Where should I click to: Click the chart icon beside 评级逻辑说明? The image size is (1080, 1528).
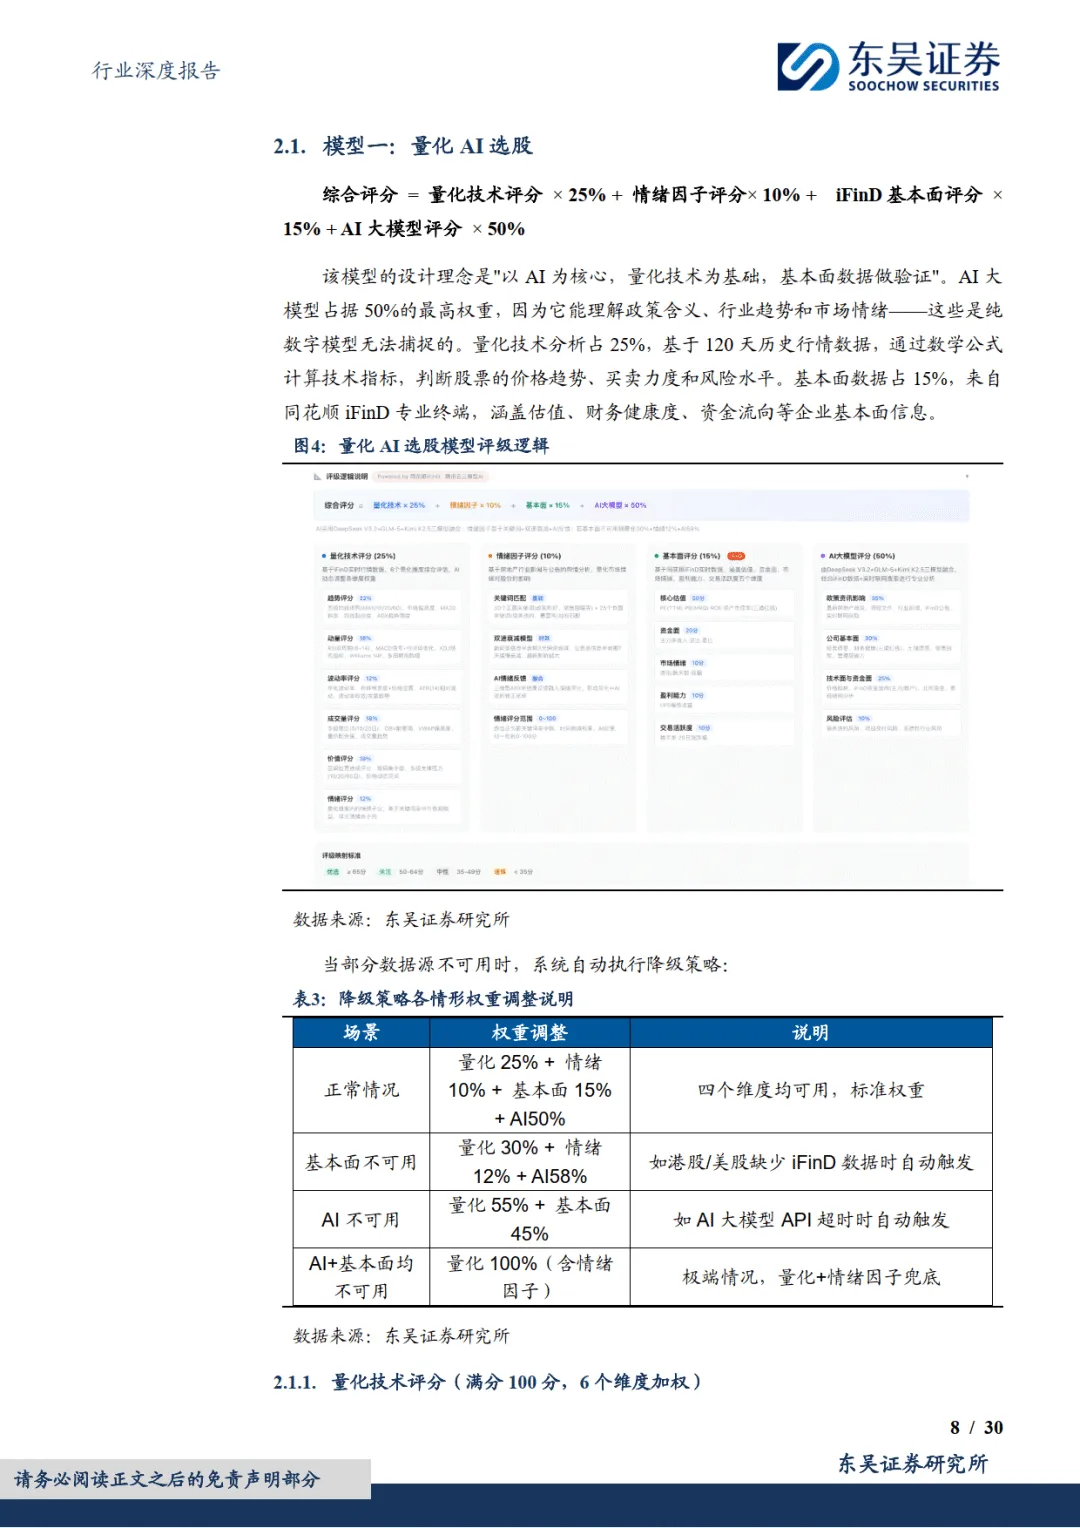[x=318, y=477]
